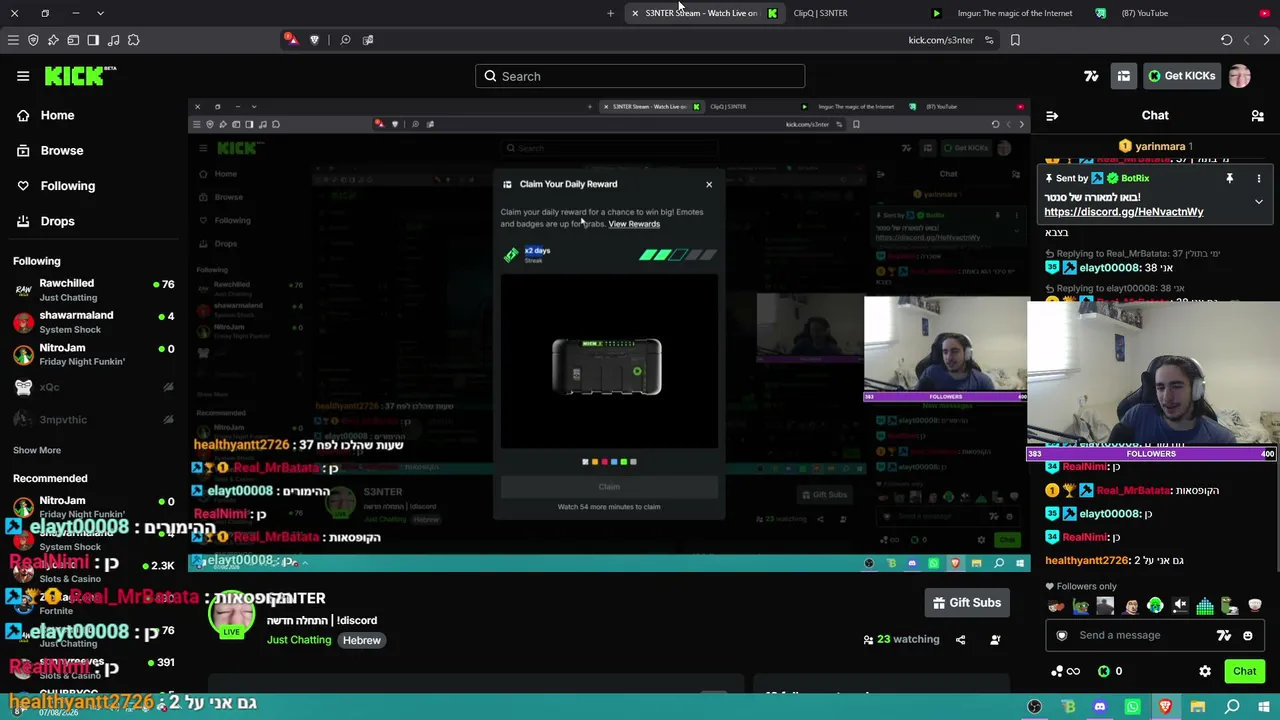Insert the muted speaker emote

point(1180,606)
